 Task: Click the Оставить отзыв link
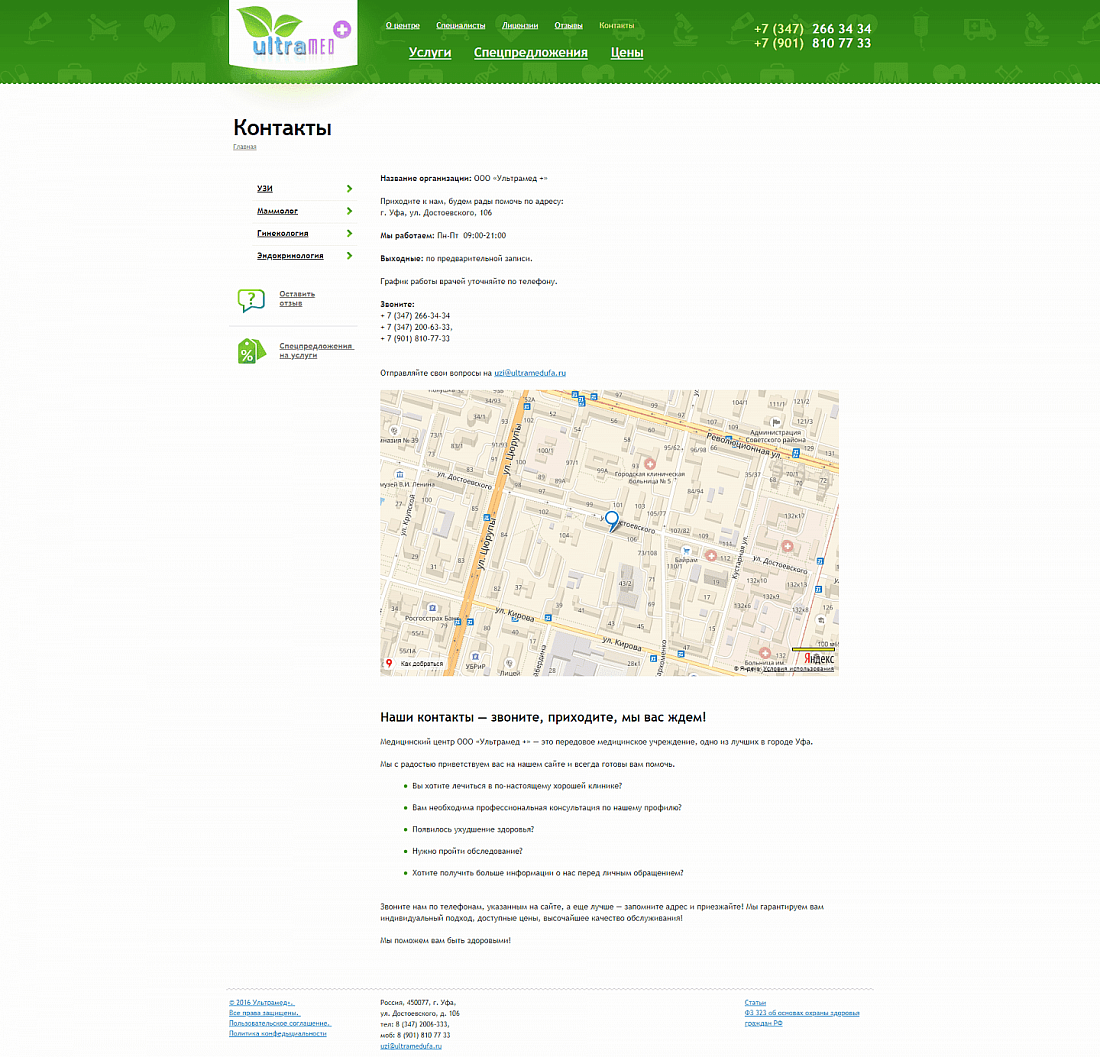297,299
